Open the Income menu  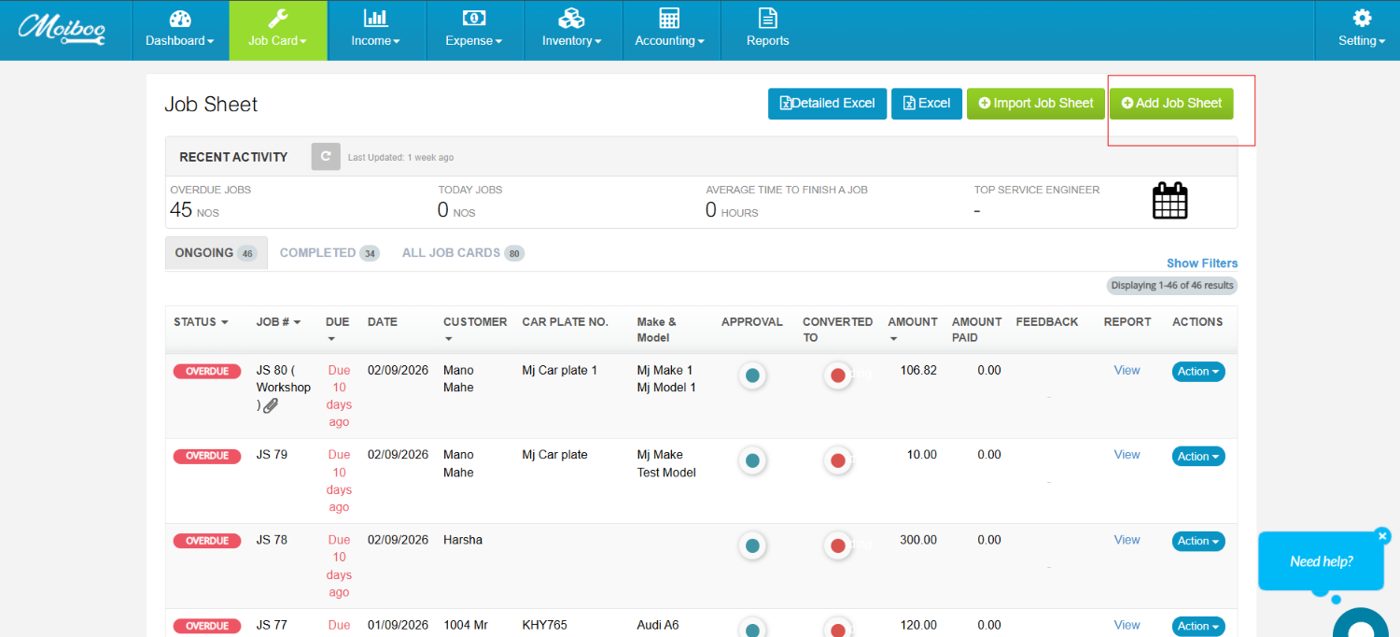pos(376,30)
